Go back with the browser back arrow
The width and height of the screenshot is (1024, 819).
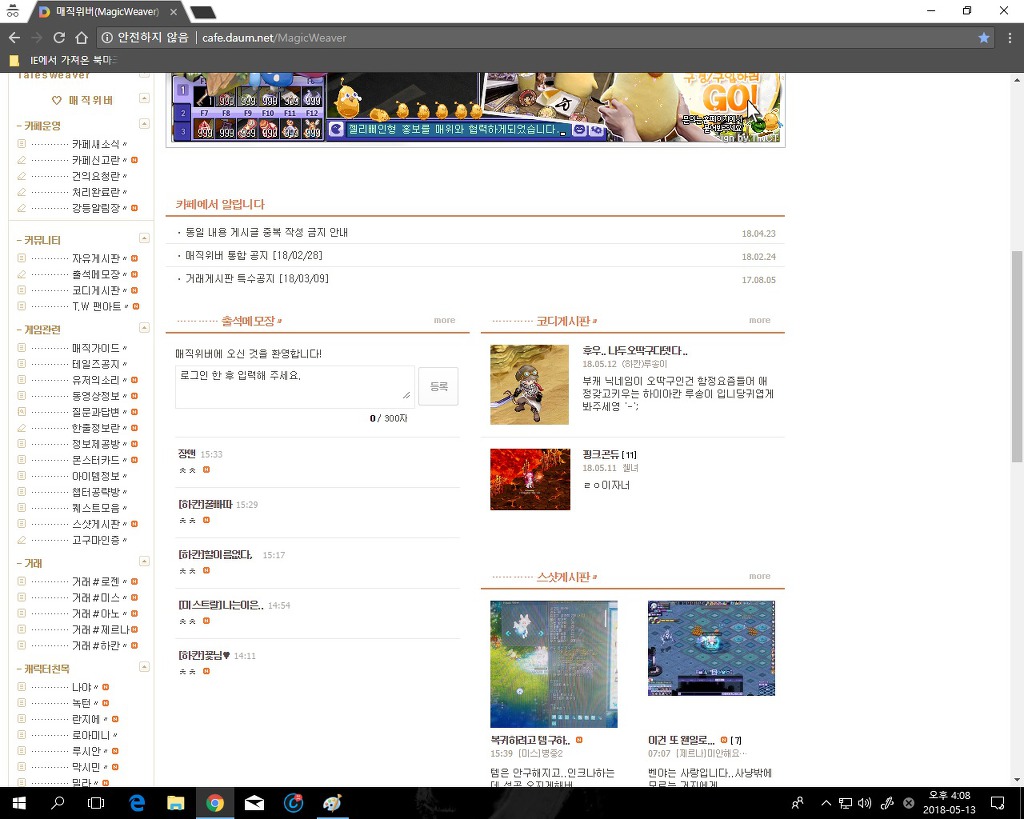[x=14, y=38]
